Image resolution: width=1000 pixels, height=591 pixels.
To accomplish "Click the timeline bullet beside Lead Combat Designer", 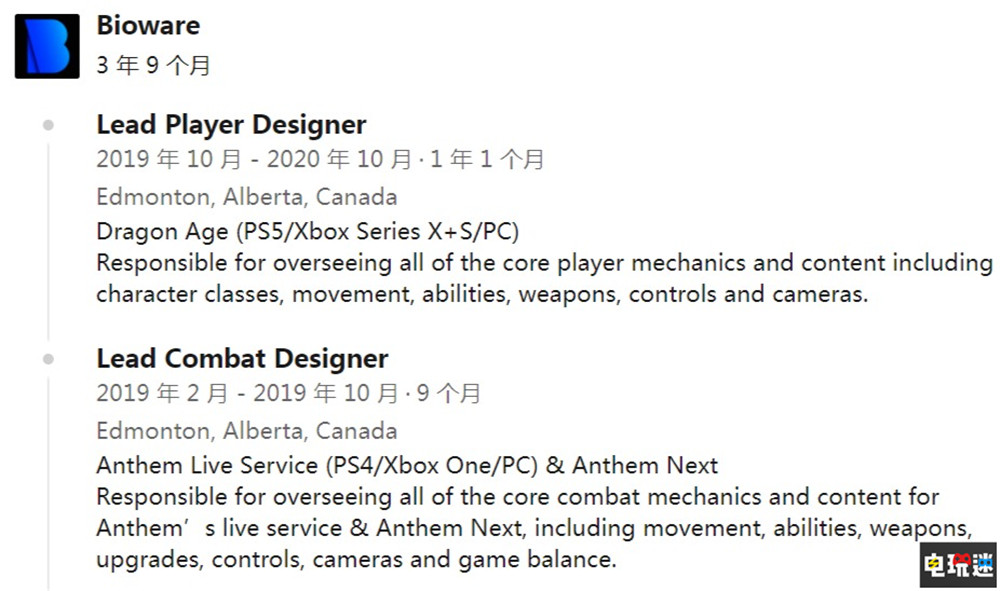I will pos(48,359).
